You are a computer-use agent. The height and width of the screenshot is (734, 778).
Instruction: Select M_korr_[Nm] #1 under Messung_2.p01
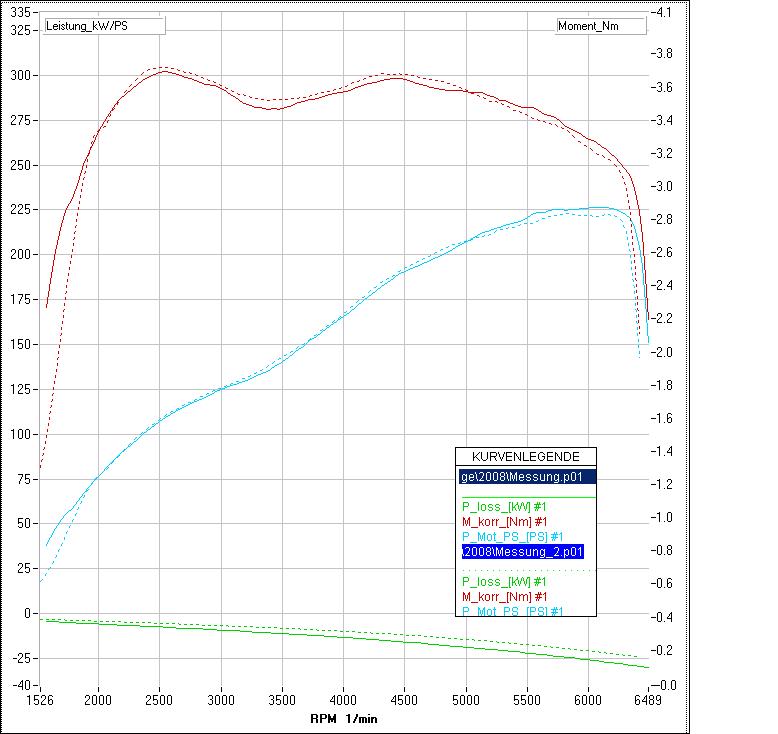(x=505, y=596)
